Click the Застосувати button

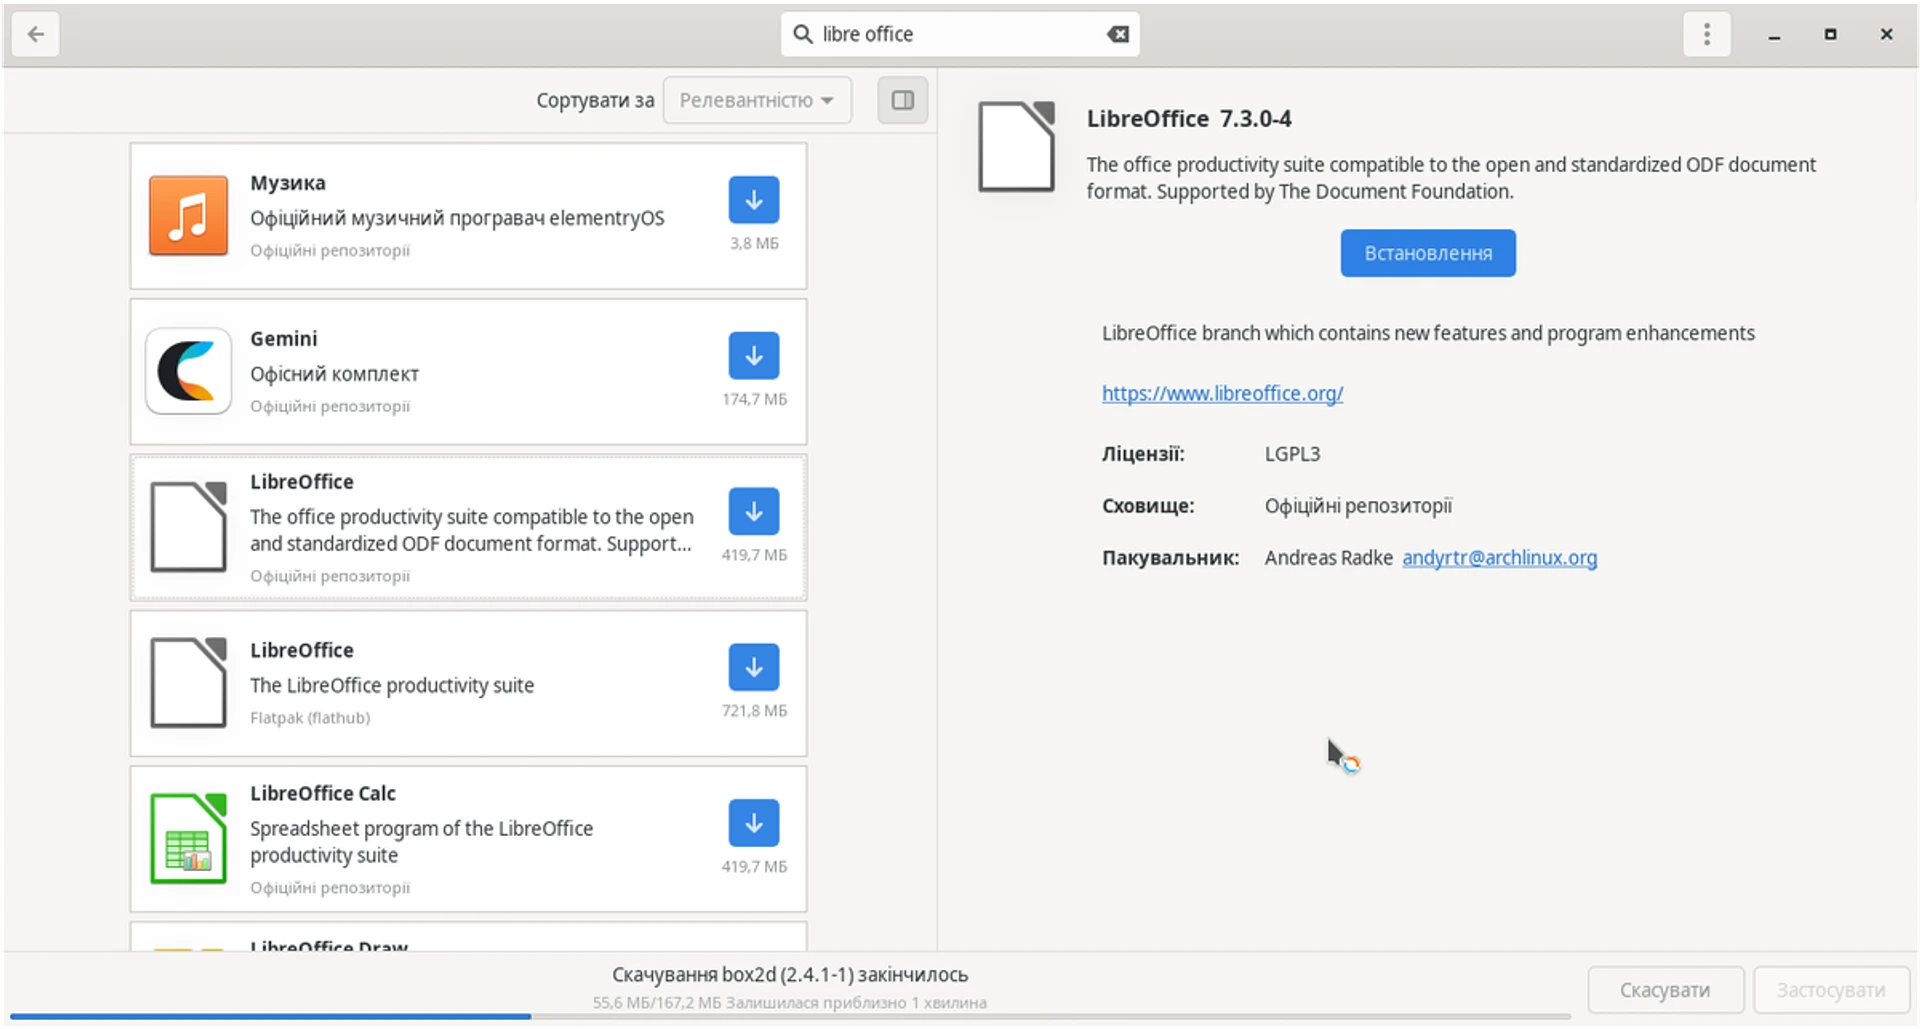(1831, 991)
